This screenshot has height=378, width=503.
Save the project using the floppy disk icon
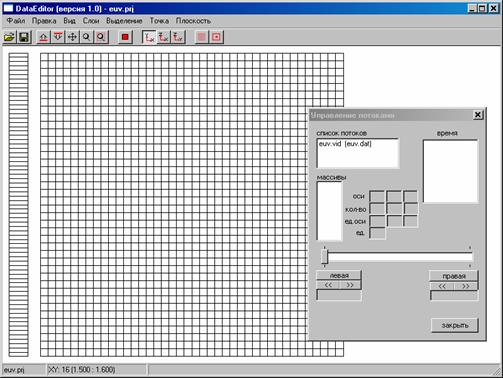click(x=24, y=37)
